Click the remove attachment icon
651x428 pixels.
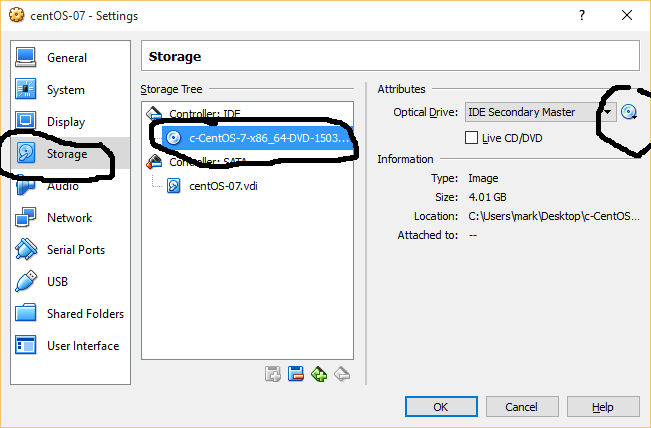[342, 374]
